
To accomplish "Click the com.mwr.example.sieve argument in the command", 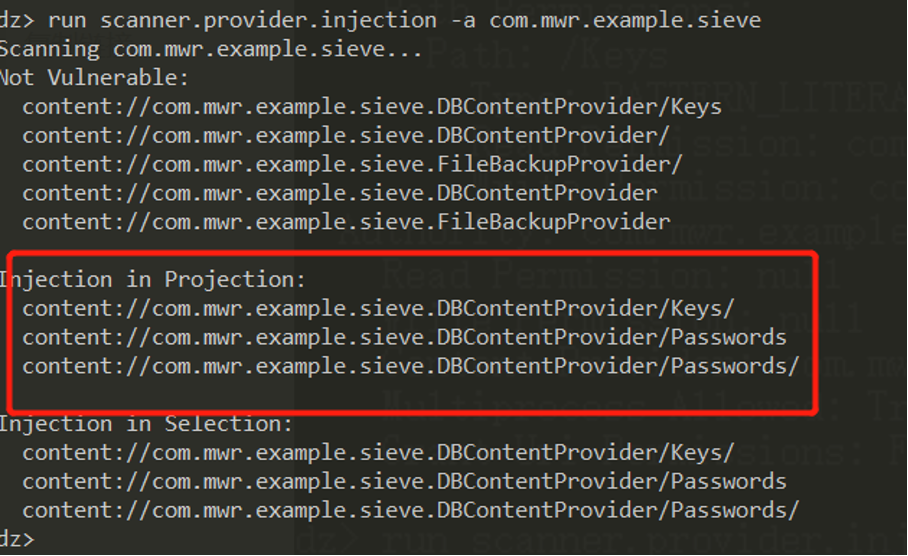I will coord(625,20).
